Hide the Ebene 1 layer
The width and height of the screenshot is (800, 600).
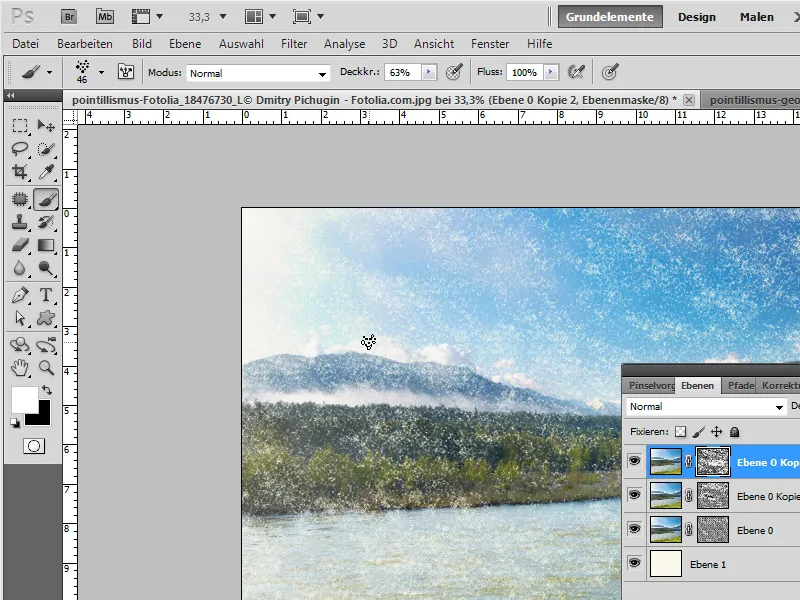click(x=634, y=563)
